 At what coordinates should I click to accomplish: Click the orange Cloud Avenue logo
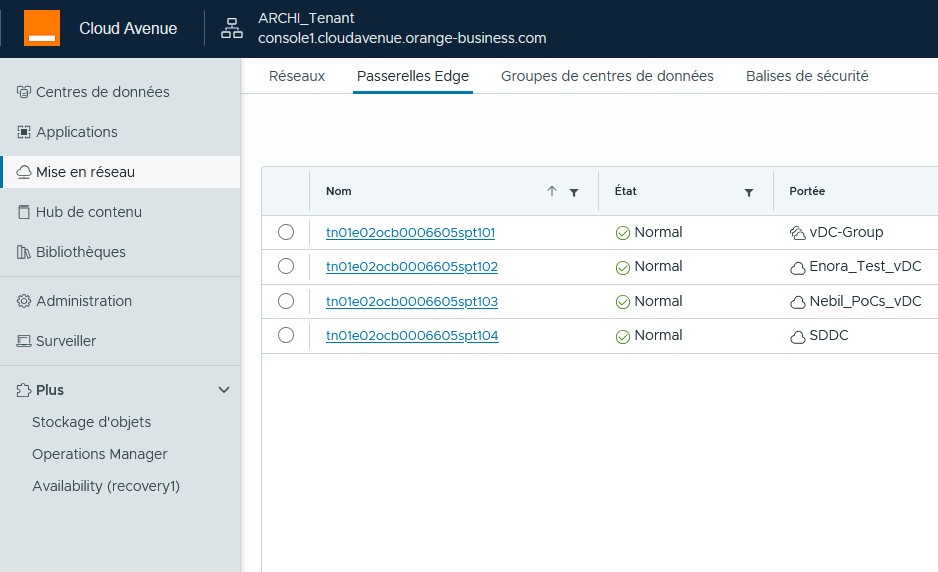point(42,29)
